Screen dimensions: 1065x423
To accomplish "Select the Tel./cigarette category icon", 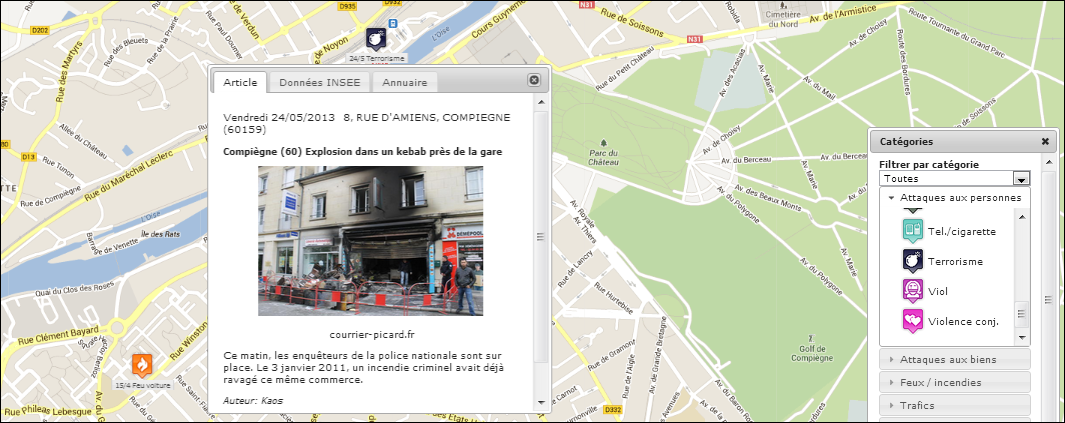I will coord(912,230).
